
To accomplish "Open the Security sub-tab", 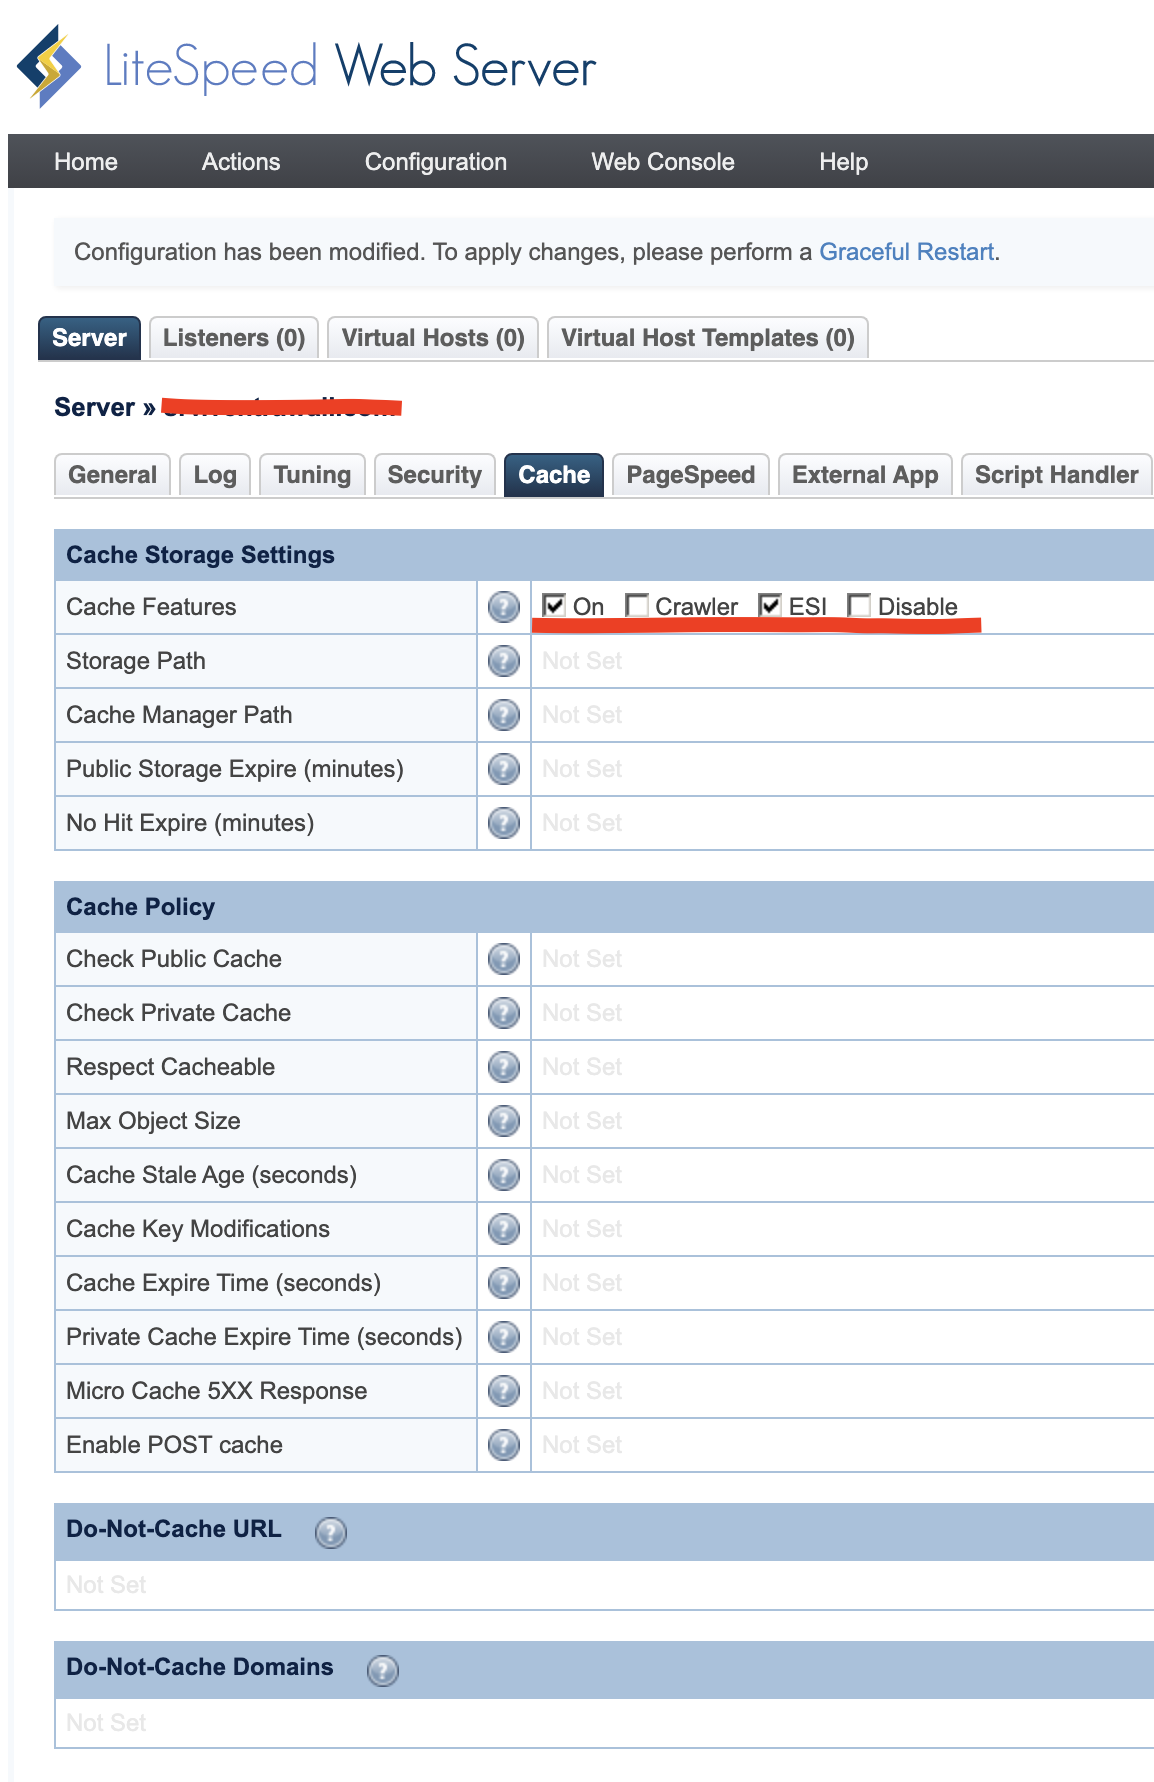I will pyautogui.click(x=435, y=475).
